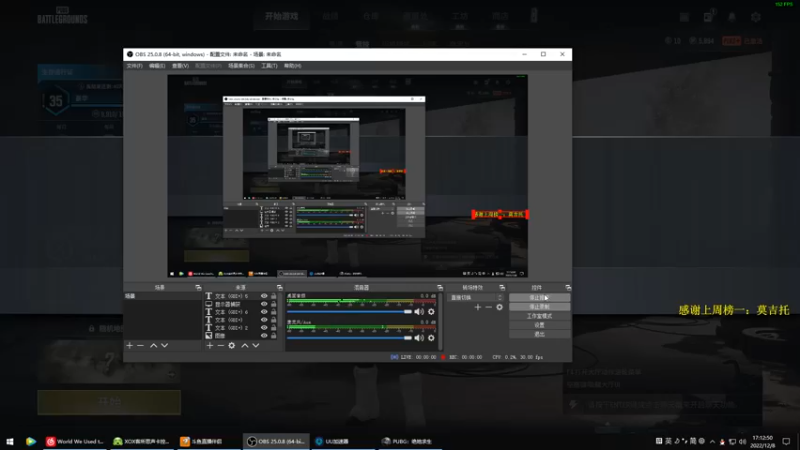This screenshot has height=450, width=800.
Task: Open the 编辑(E) Edit menu
Action: pos(157,66)
